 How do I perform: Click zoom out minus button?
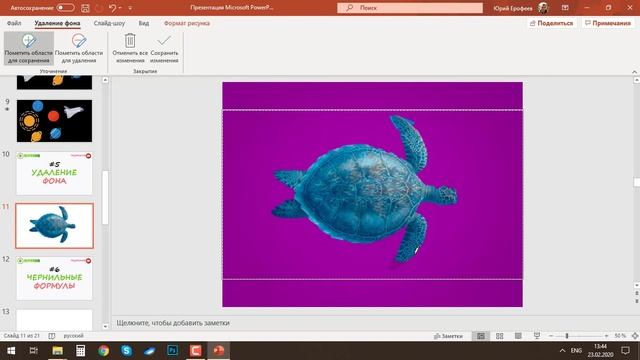[551, 336]
